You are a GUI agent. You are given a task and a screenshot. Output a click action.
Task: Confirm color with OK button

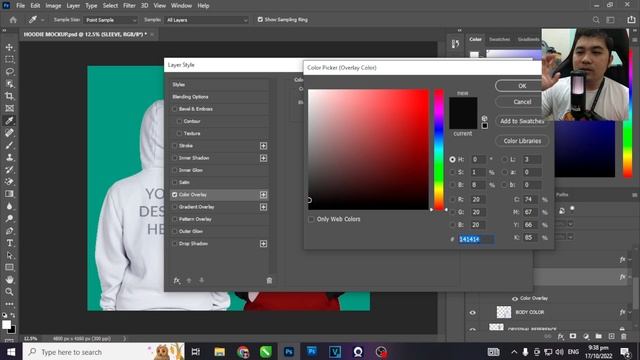[522, 86]
